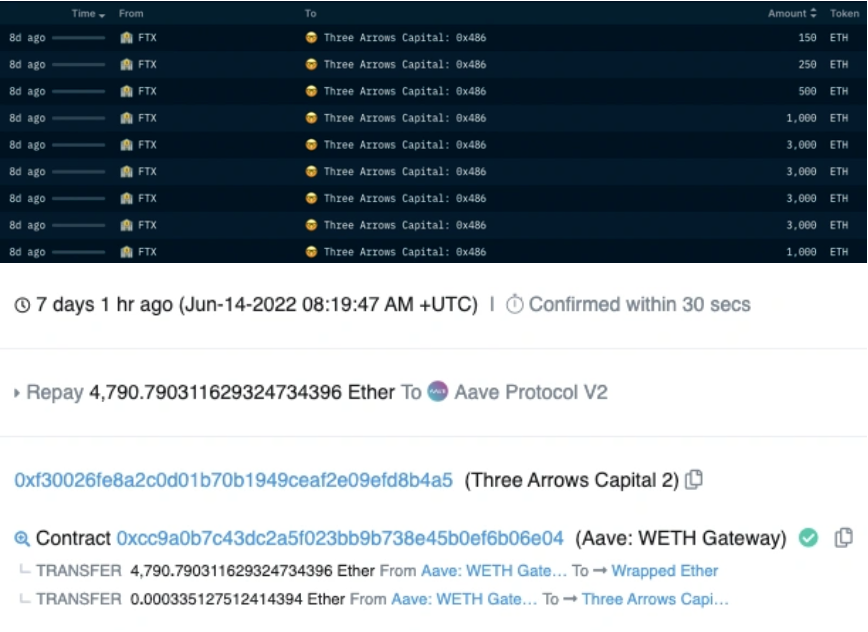
Task: Click Three Arrows emoji icon in 500 ETH row
Action: 311,91
